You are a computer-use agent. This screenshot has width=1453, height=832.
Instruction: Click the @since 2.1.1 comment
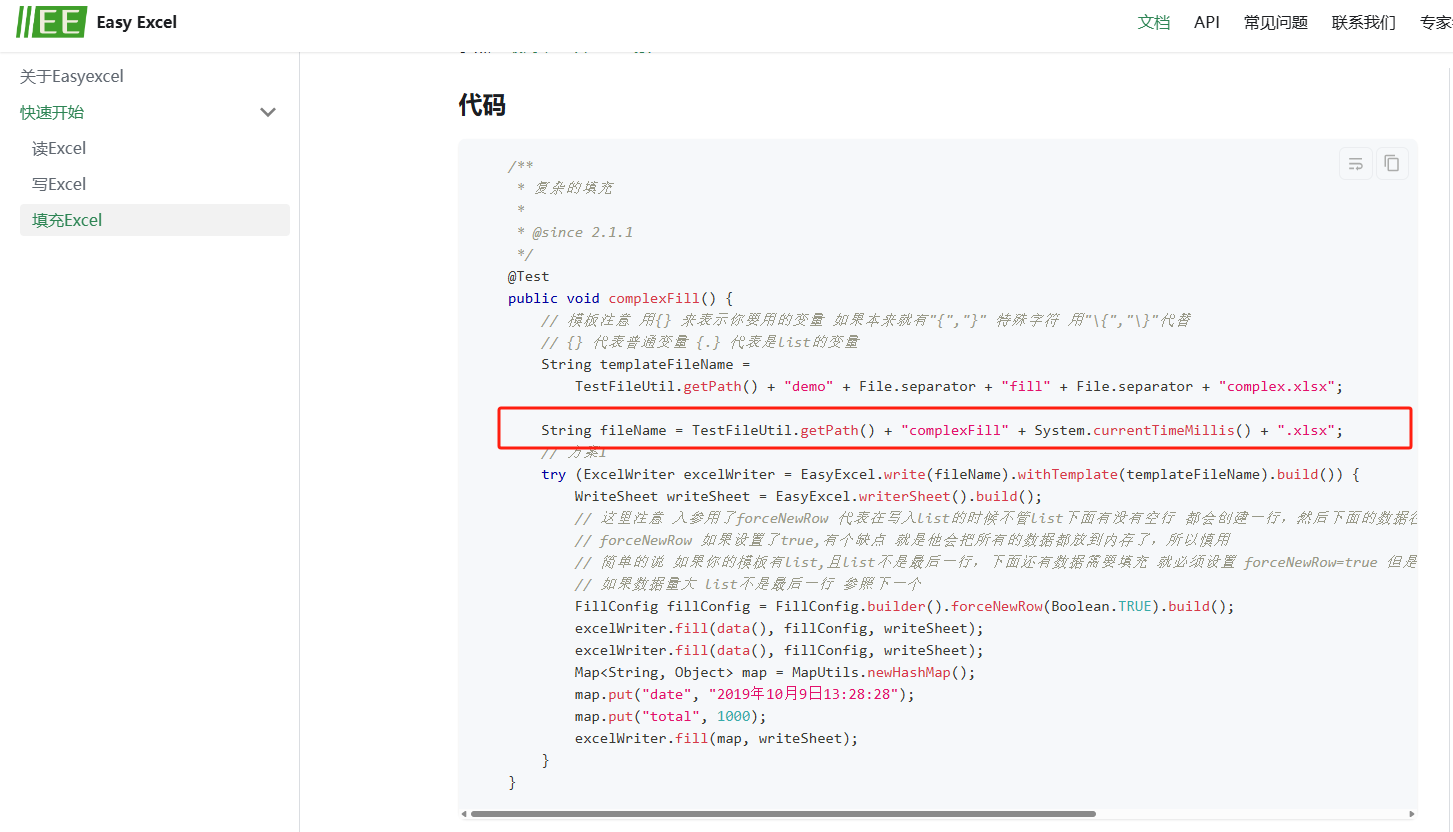[575, 232]
